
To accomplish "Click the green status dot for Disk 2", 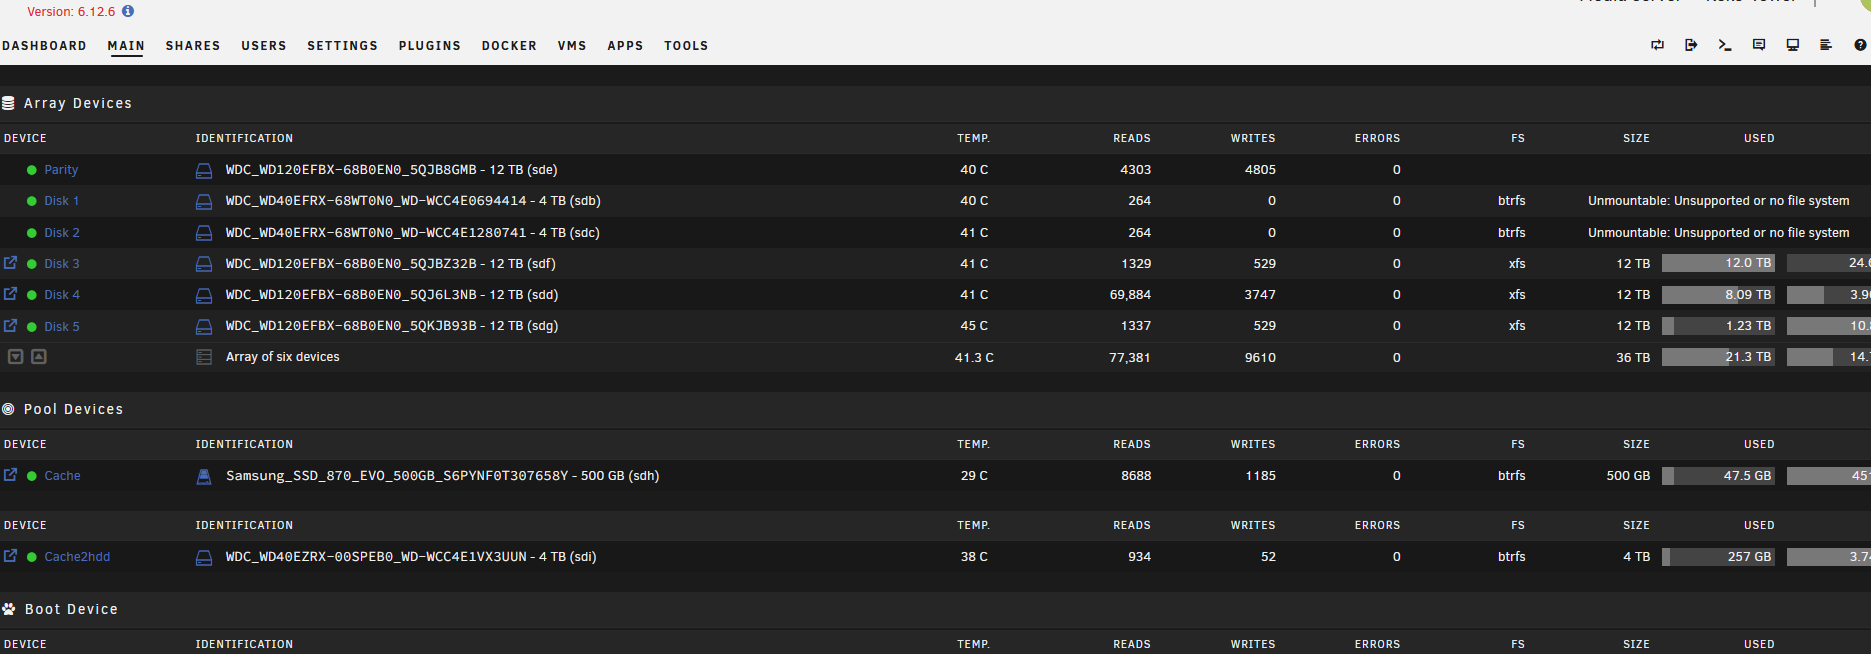I will [32, 233].
